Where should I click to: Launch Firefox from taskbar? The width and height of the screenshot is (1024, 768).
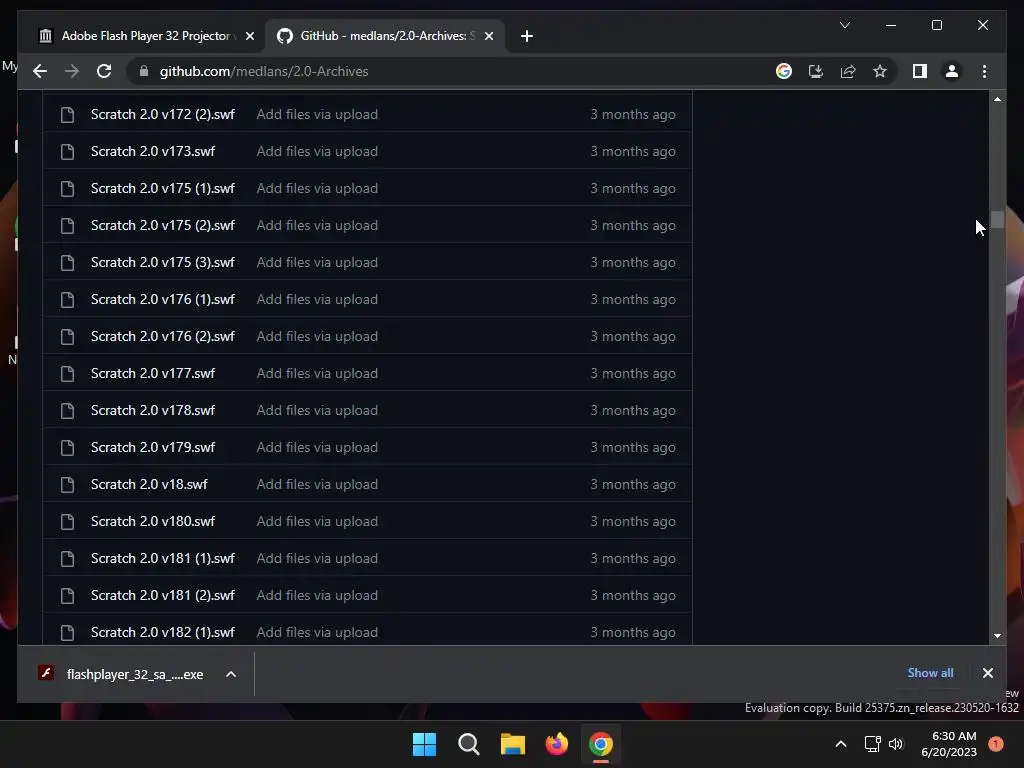[x=556, y=744]
